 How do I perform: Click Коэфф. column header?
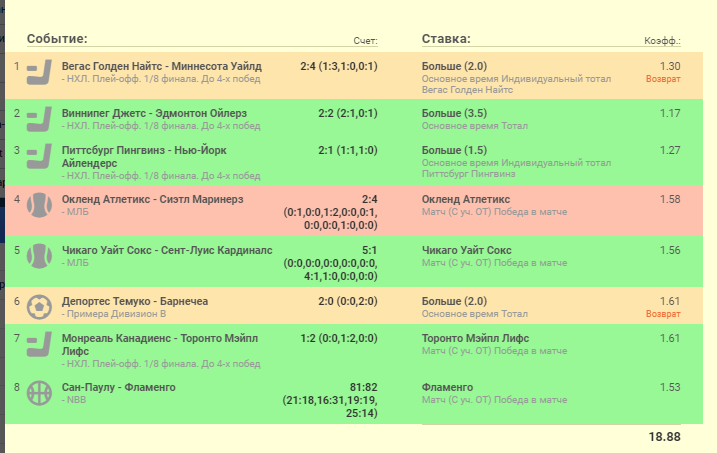point(662,41)
